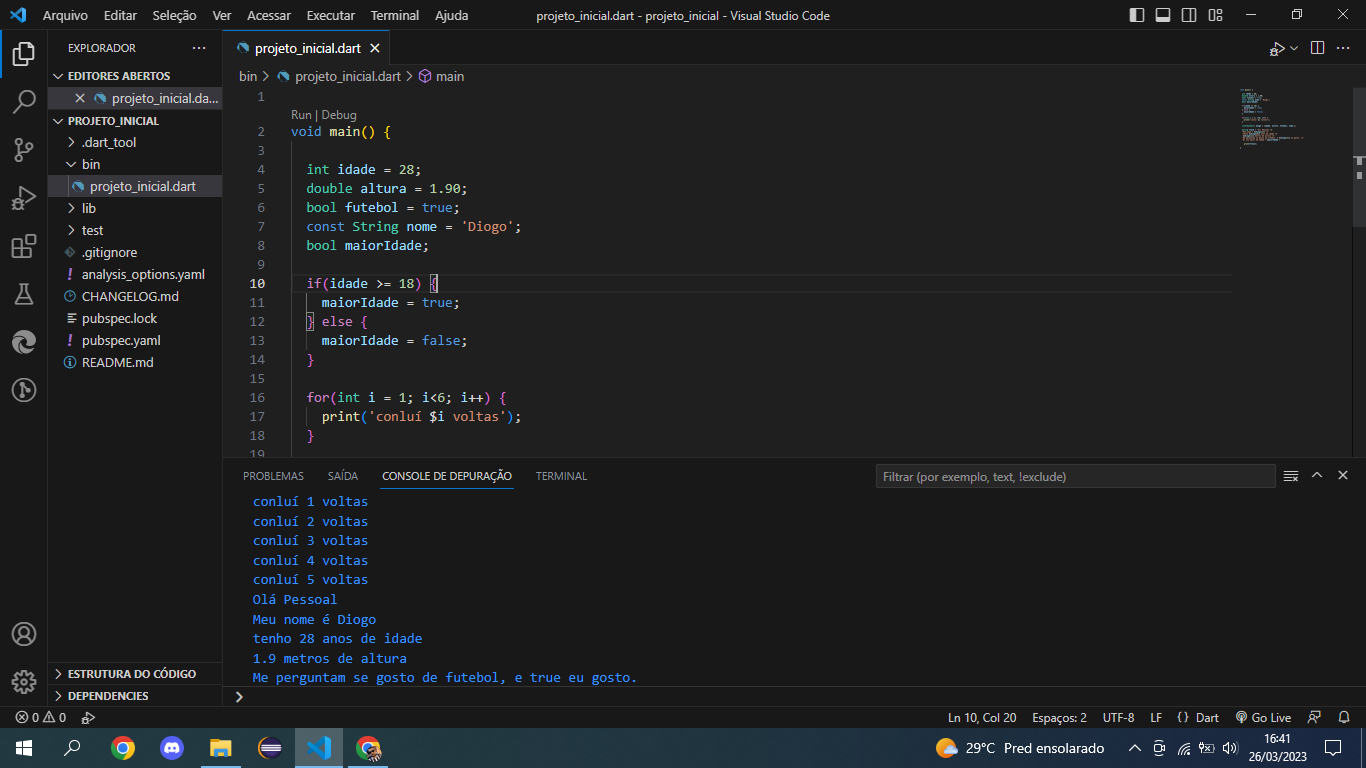Viewport: 1366px width, 768px height.
Task: Open Discord from the taskbar
Action: point(172,747)
